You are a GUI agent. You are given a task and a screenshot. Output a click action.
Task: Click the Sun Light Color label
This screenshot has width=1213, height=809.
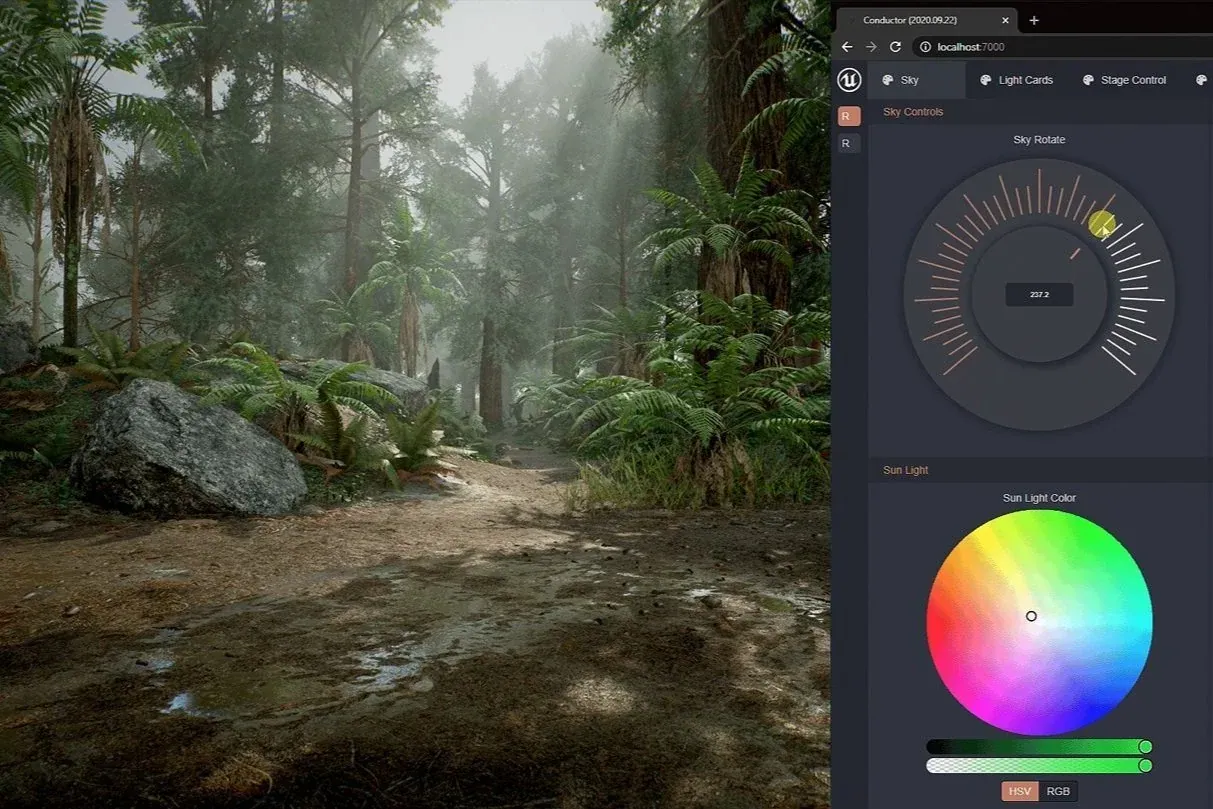coord(1039,498)
